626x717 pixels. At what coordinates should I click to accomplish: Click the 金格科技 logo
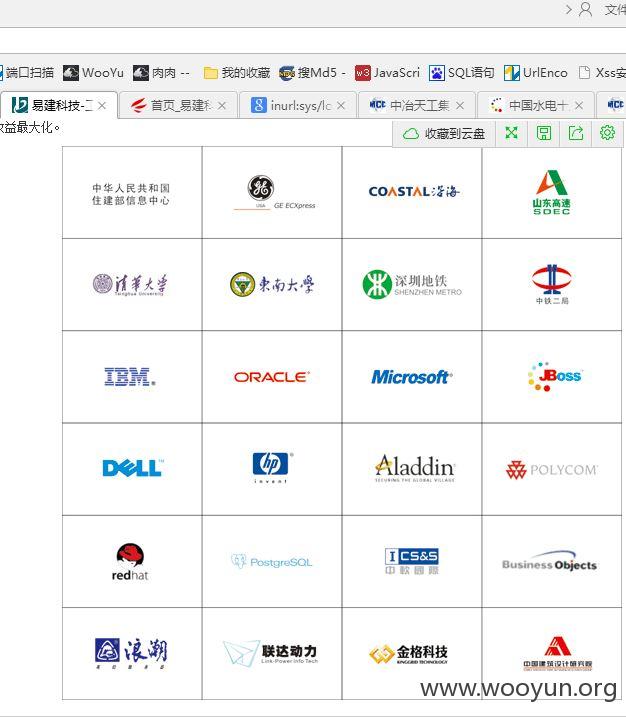(x=408, y=654)
